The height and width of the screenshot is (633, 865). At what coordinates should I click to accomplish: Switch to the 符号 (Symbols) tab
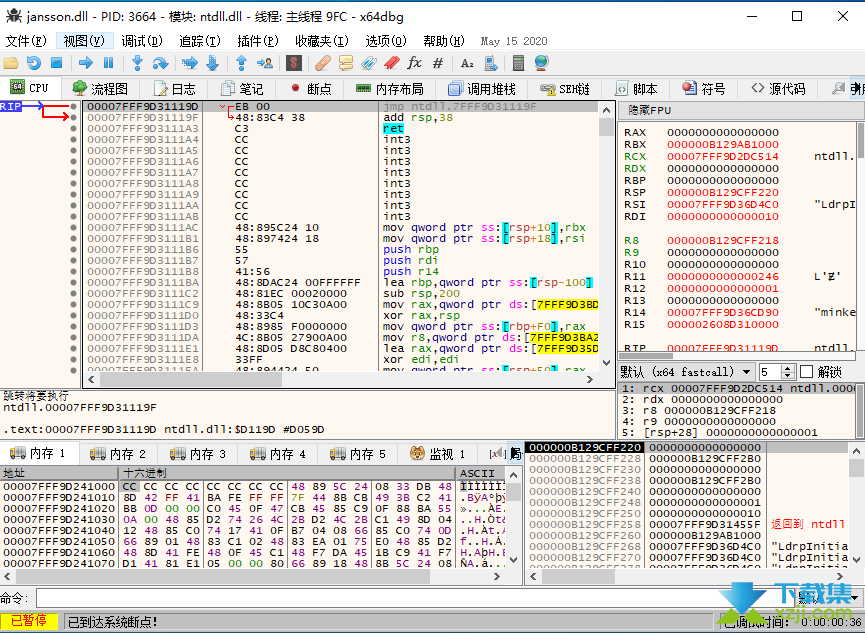click(x=704, y=89)
